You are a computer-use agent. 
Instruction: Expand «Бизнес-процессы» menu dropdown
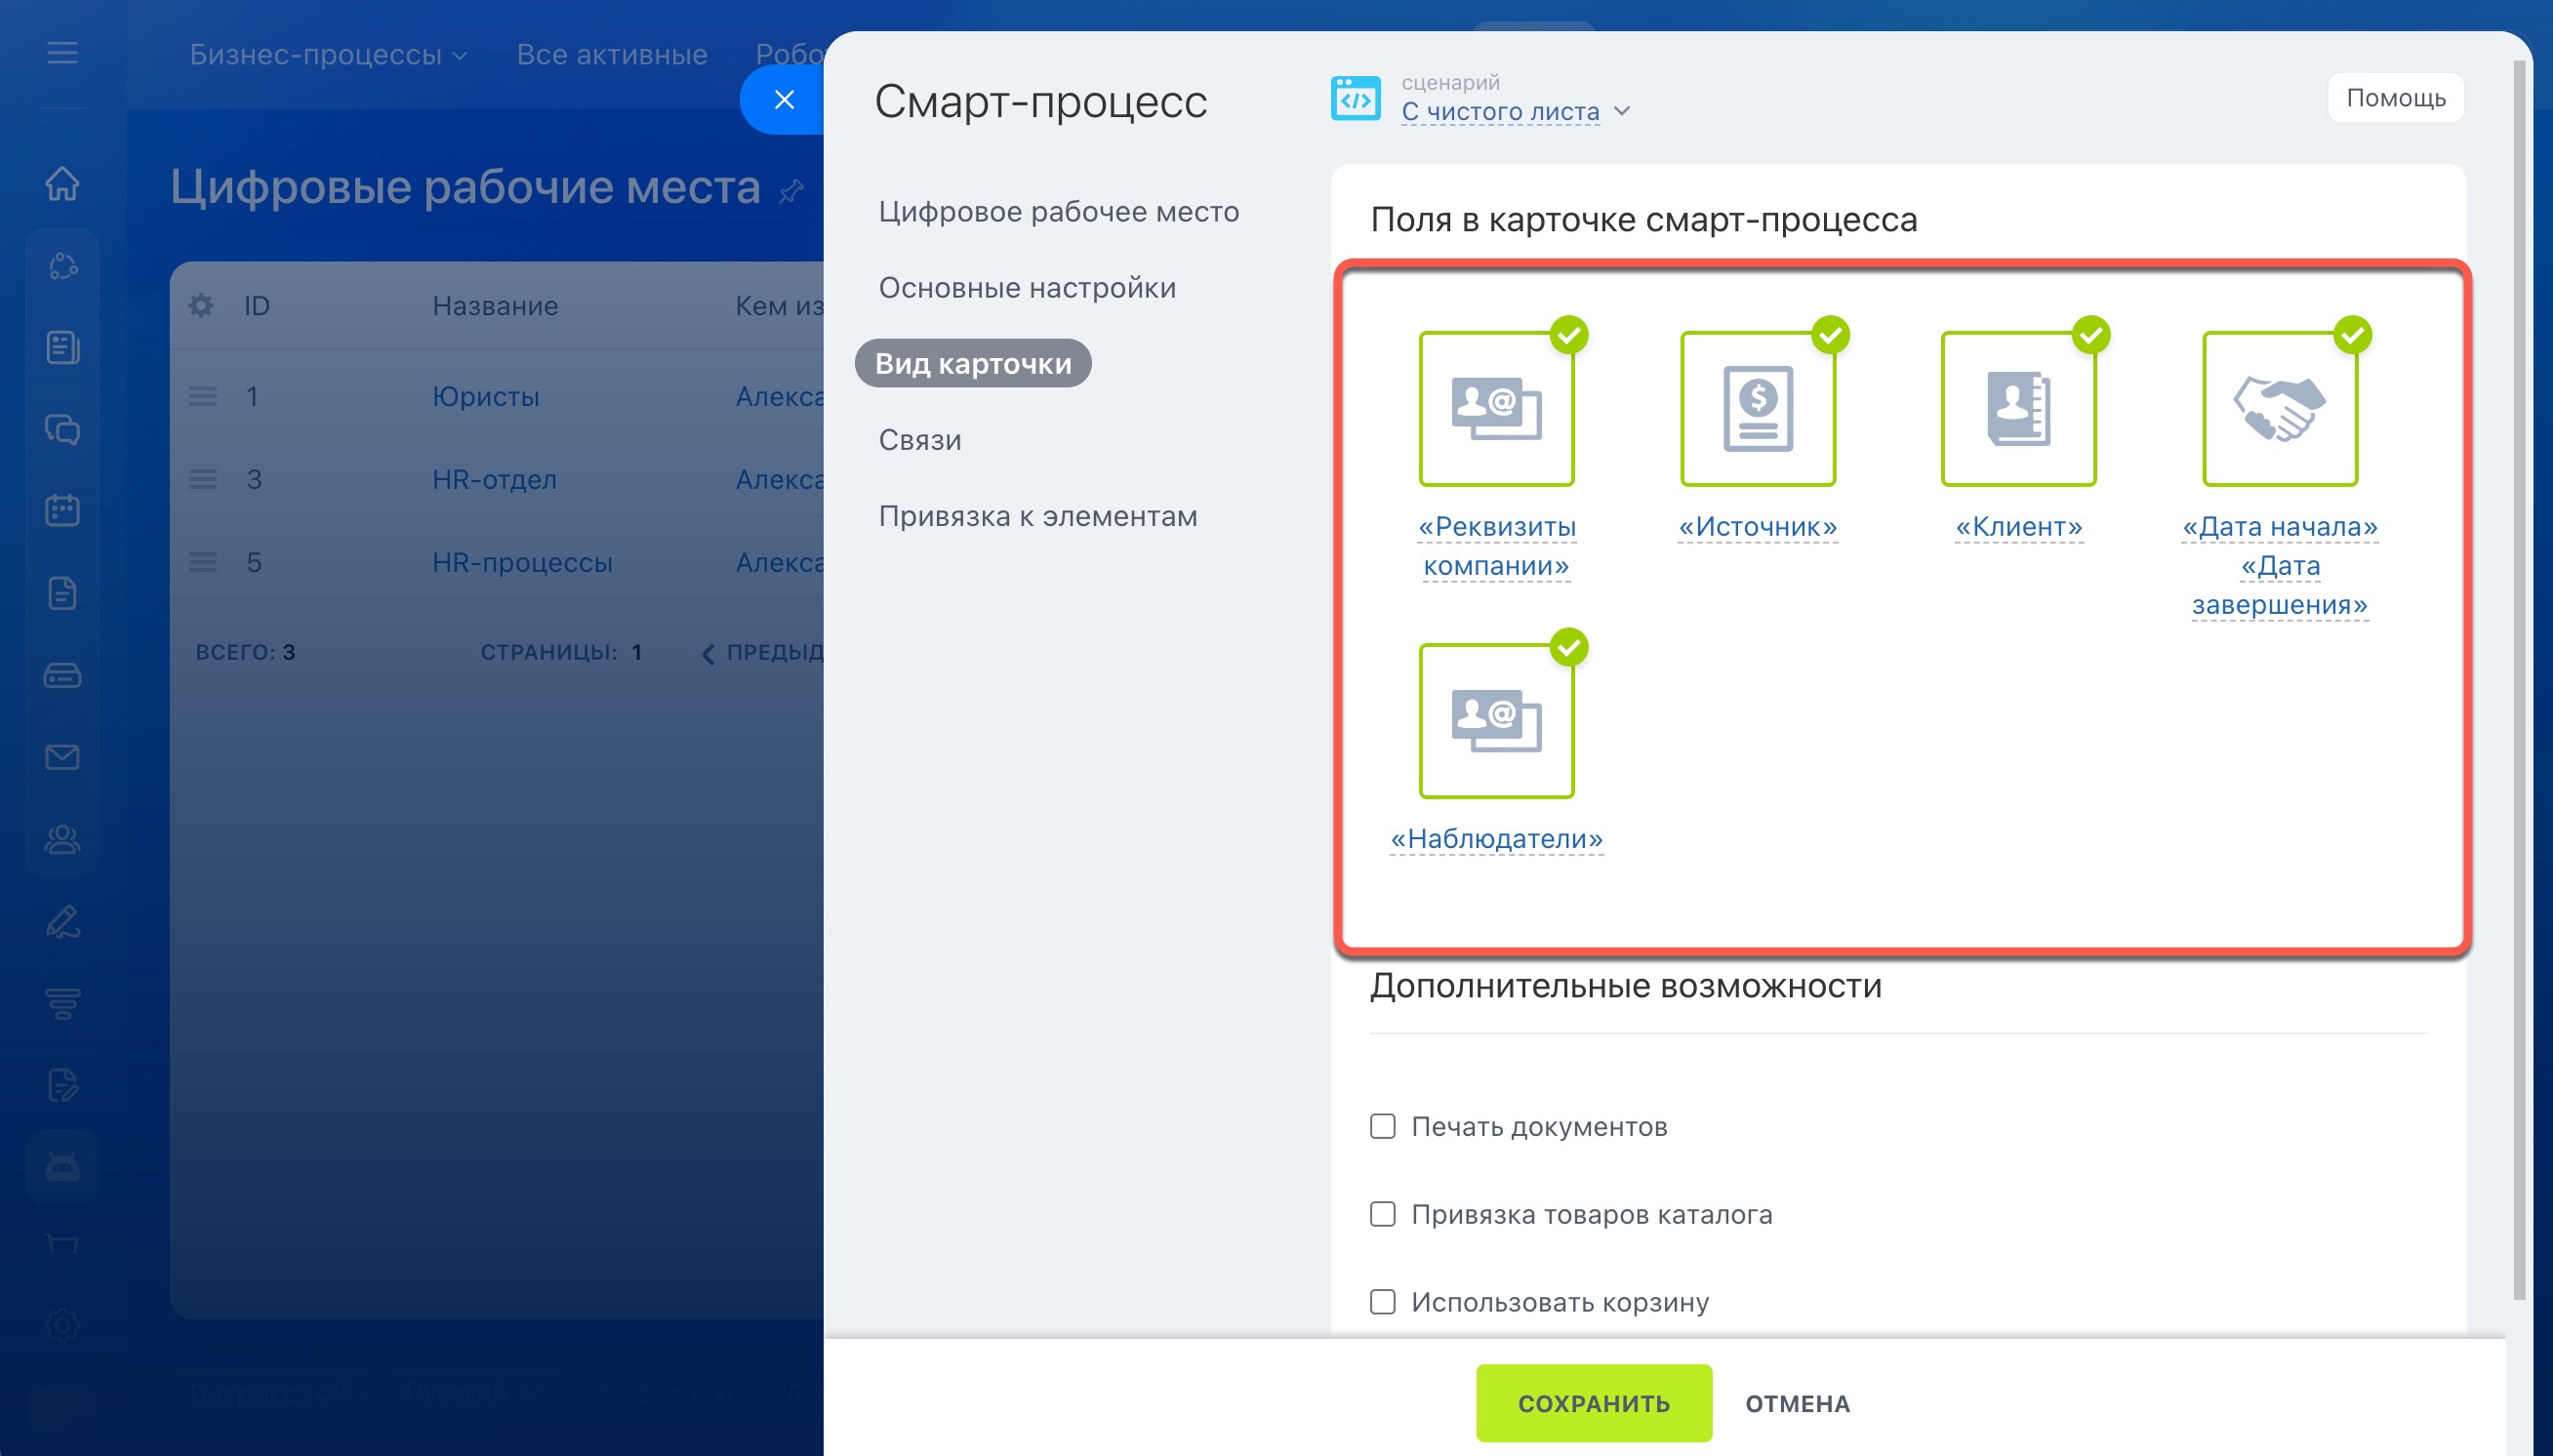(328, 54)
